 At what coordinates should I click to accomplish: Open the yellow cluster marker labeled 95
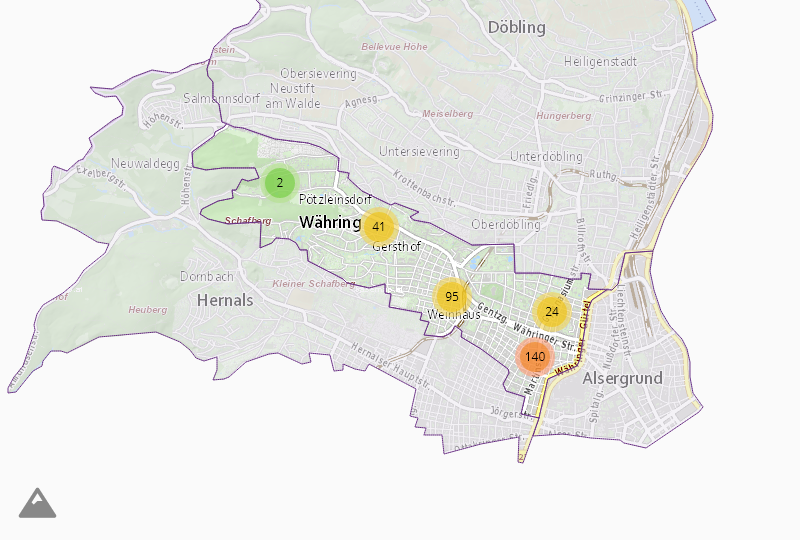pos(452,297)
